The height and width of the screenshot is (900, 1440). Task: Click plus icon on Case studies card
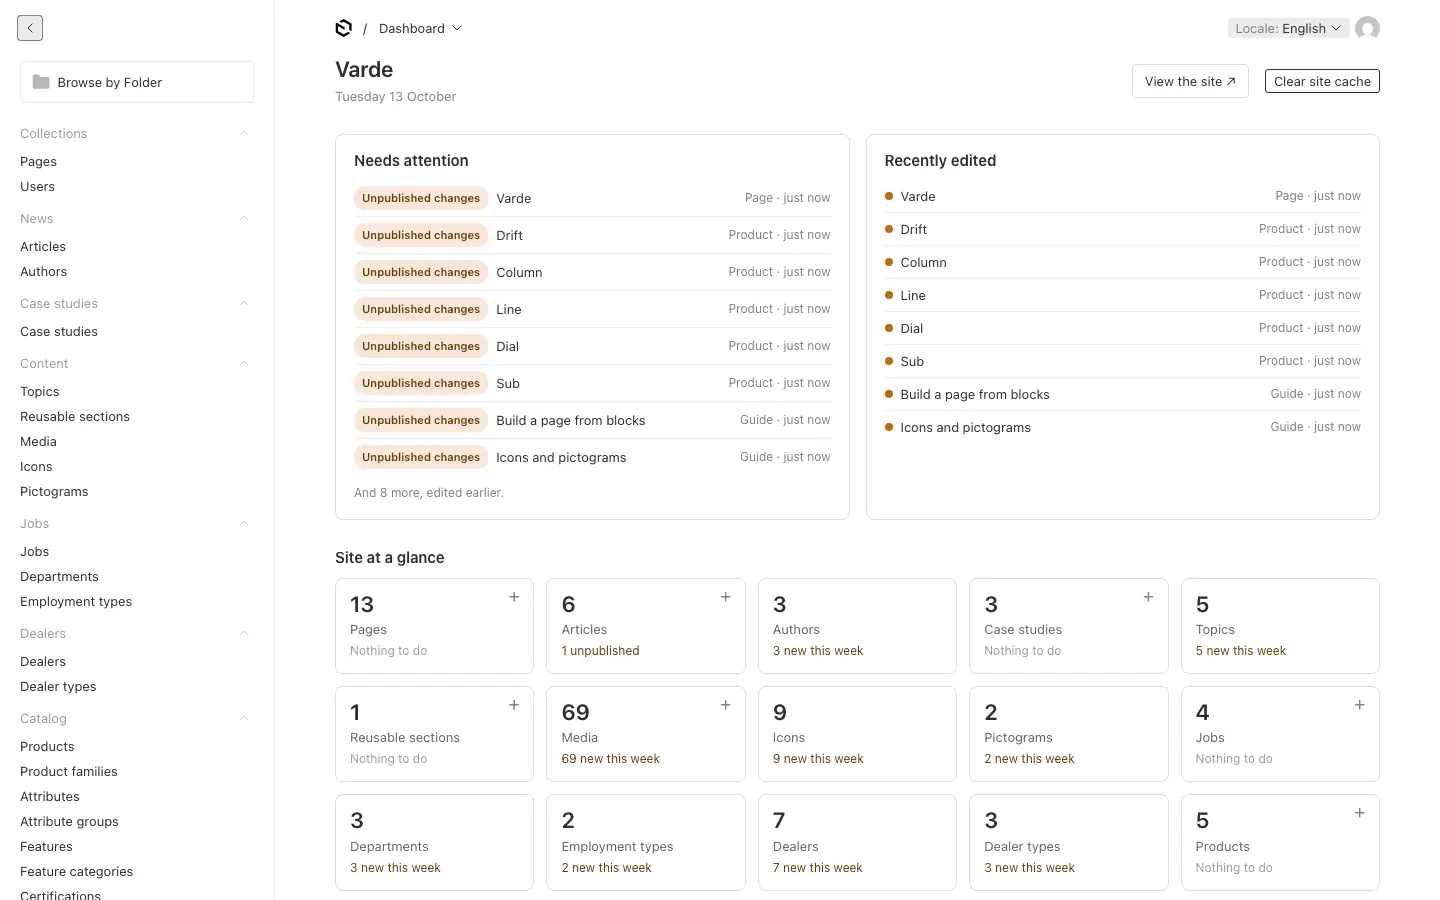coord(1148,597)
